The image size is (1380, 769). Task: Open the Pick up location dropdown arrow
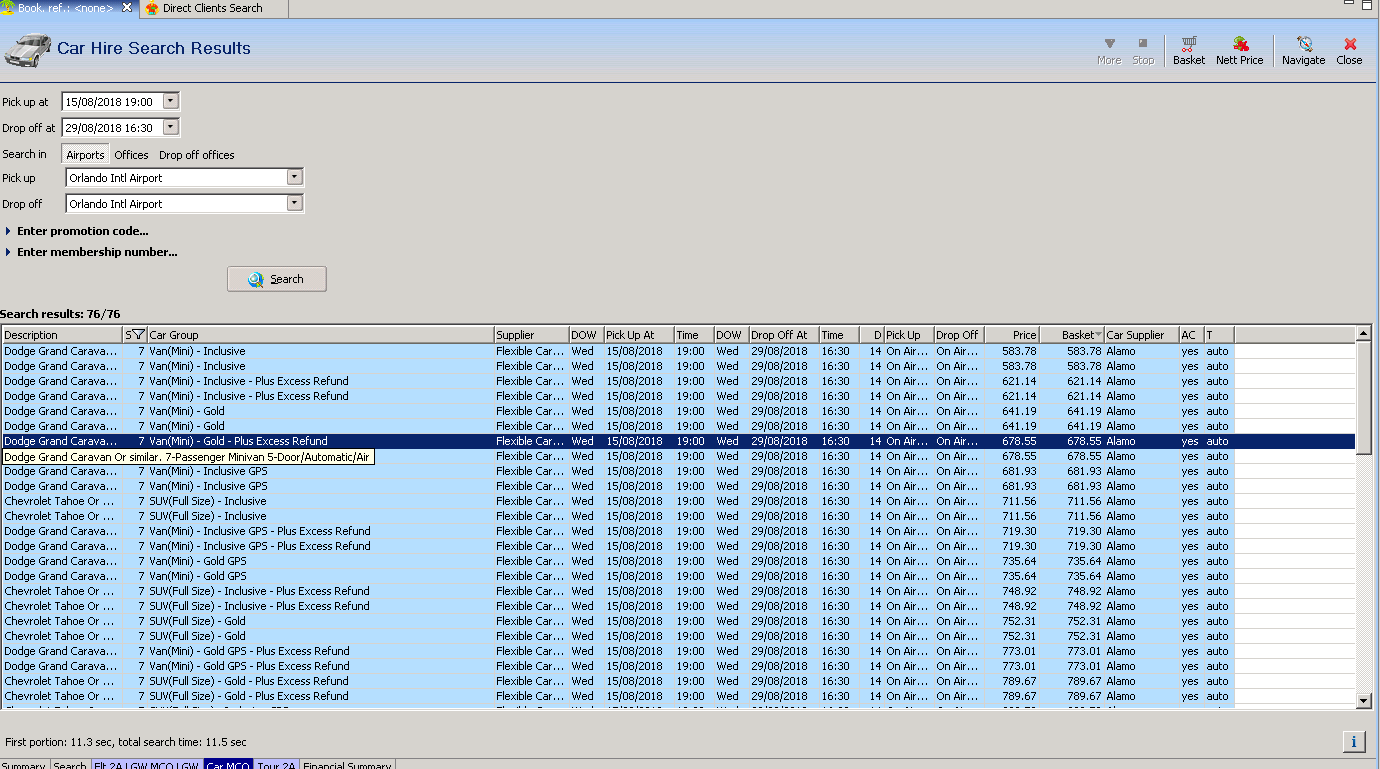(294, 177)
